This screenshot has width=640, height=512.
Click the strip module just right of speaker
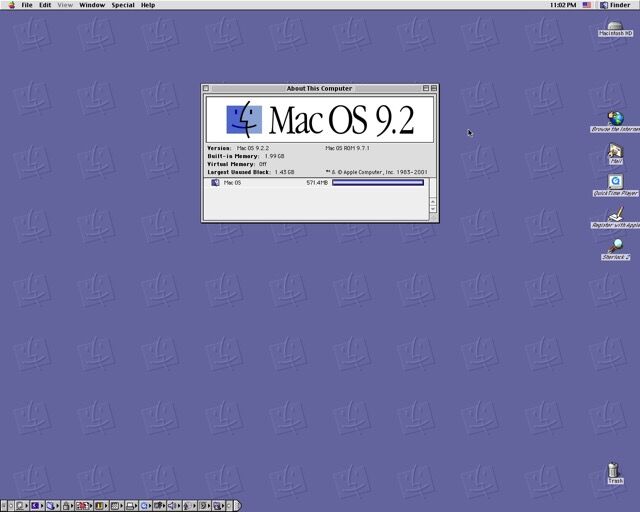[x=189, y=506]
